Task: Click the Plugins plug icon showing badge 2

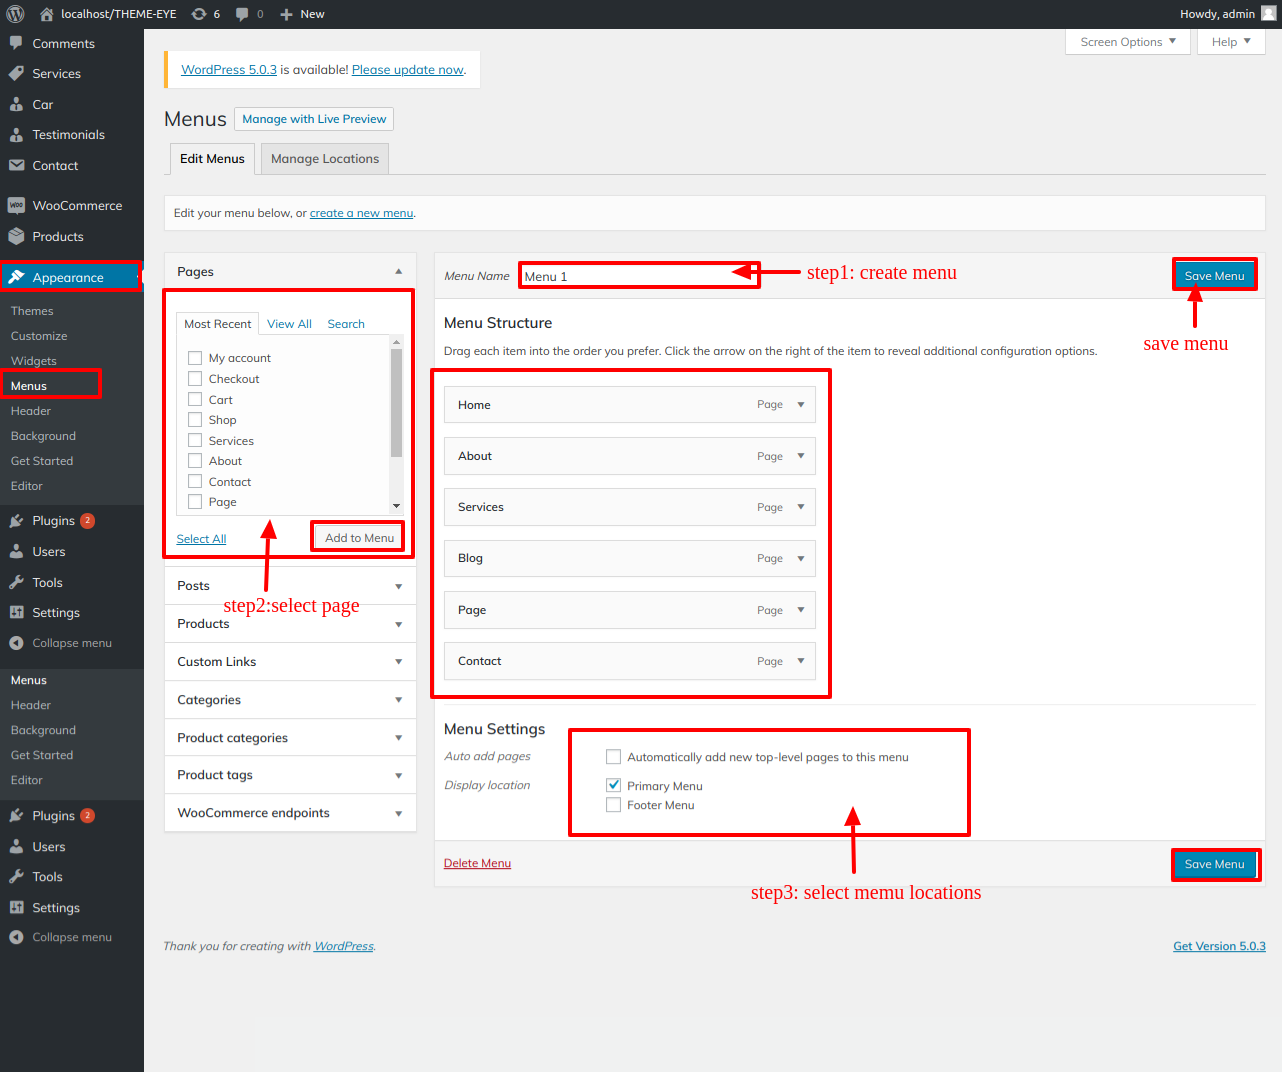Action: pos(16,520)
